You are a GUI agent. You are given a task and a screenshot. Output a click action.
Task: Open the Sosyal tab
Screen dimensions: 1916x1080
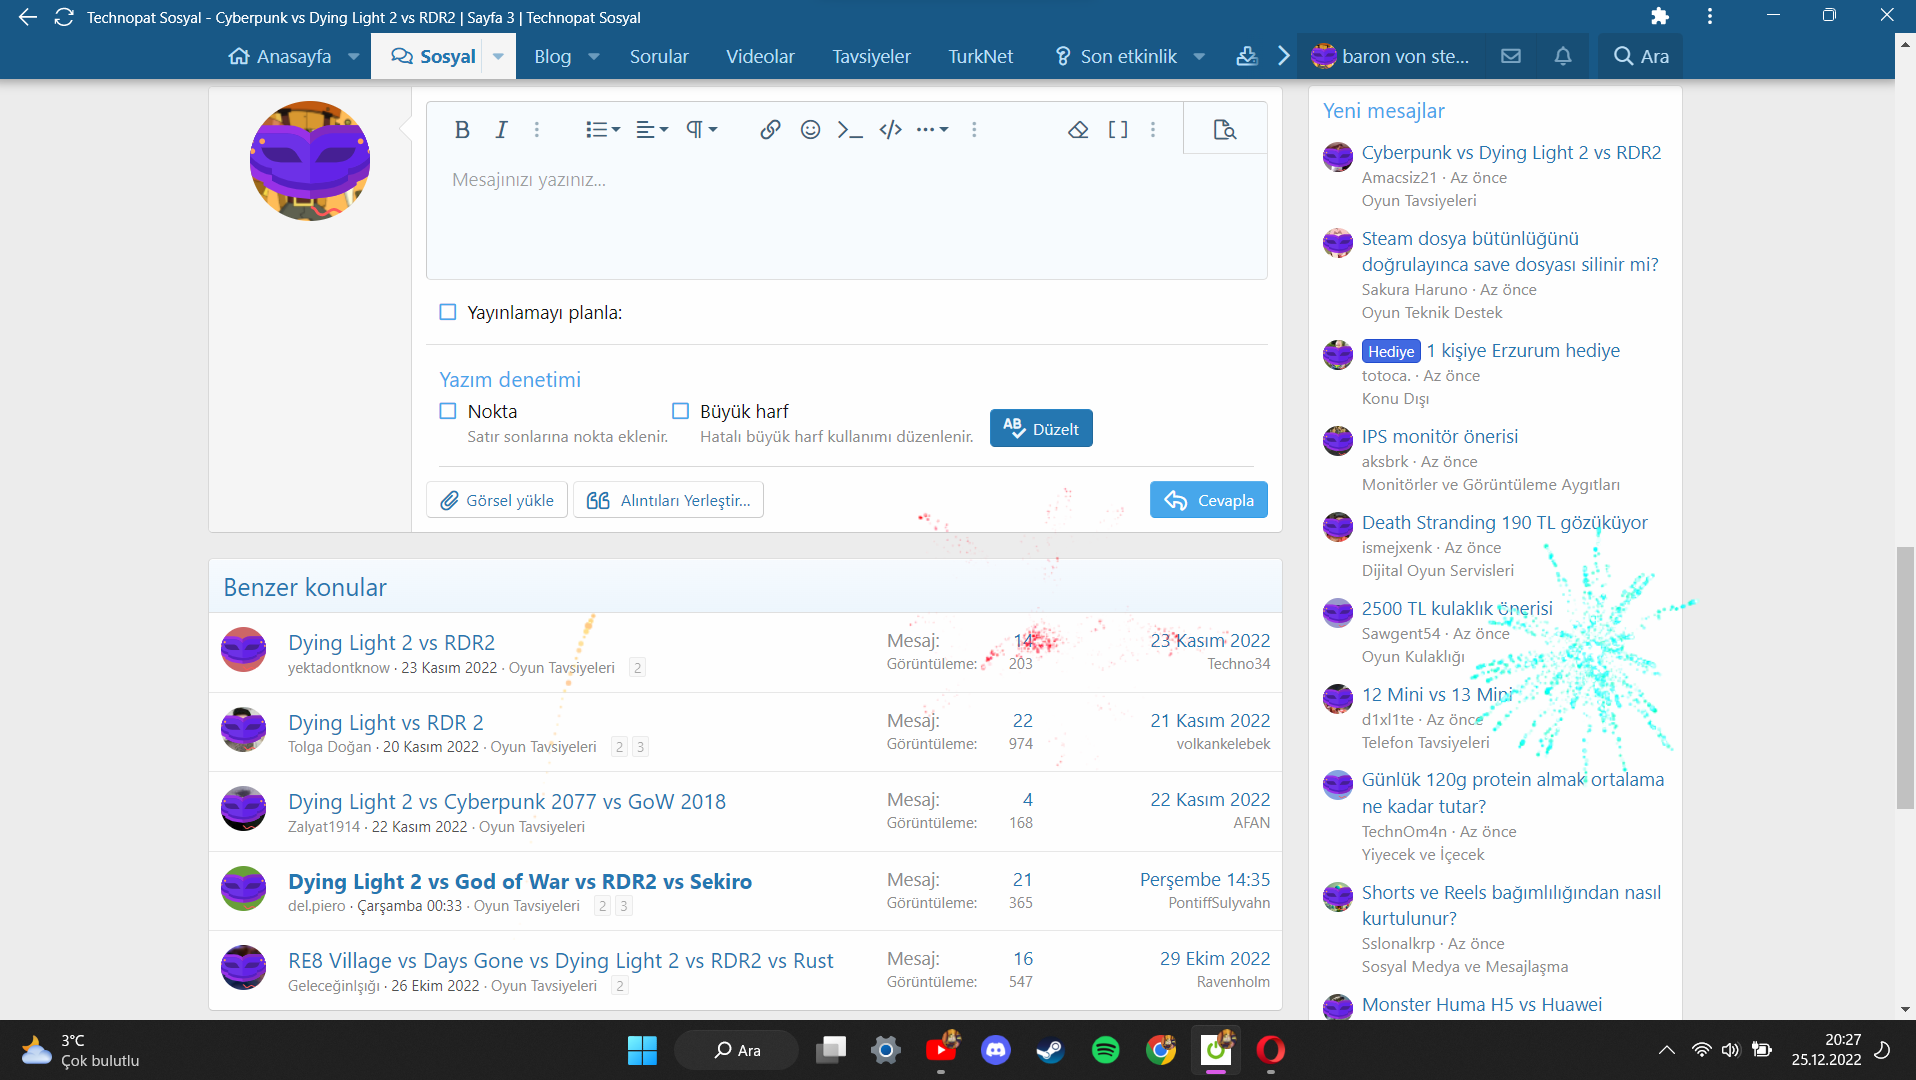pos(433,56)
